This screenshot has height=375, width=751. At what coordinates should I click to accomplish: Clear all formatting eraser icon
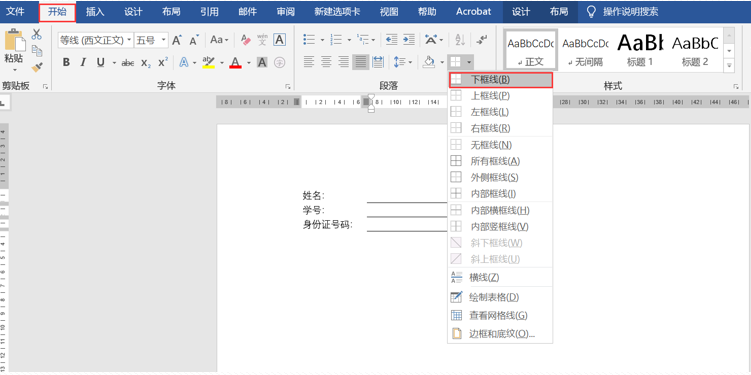[x=245, y=40]
